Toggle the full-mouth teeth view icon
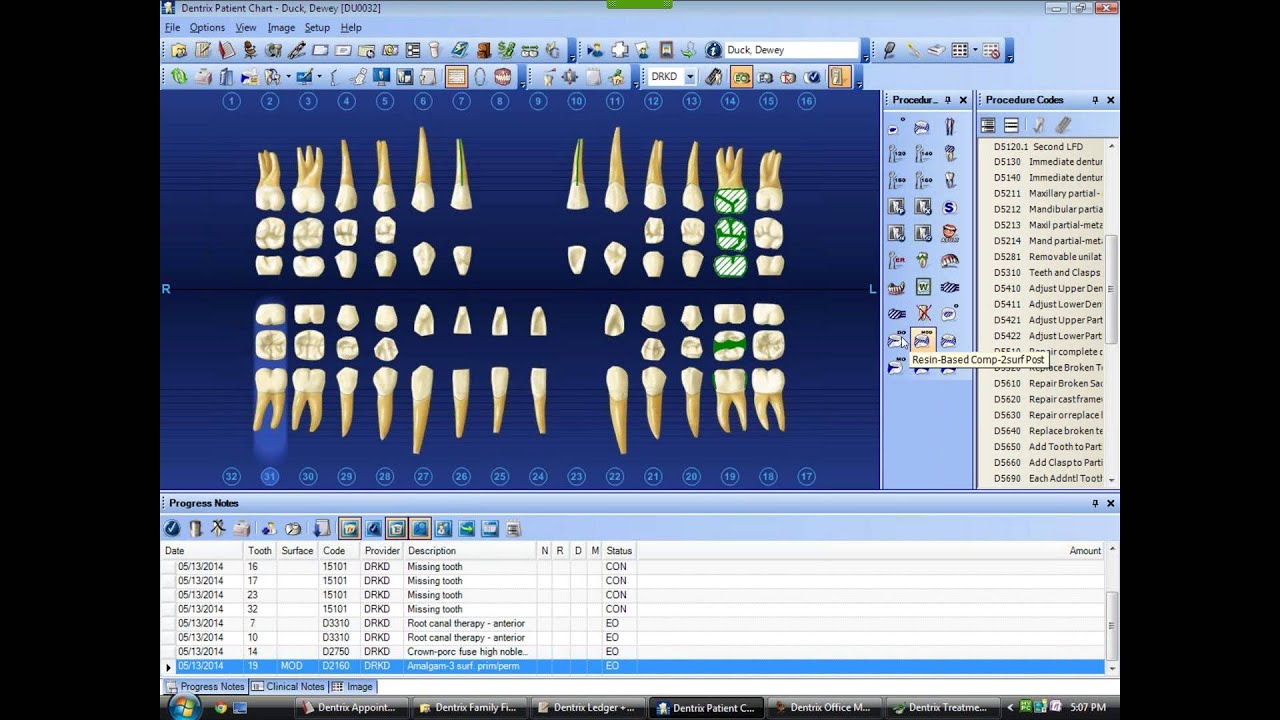Image resolution: width=1280 pixels, height=720 pixels. [x=502, y=77]
